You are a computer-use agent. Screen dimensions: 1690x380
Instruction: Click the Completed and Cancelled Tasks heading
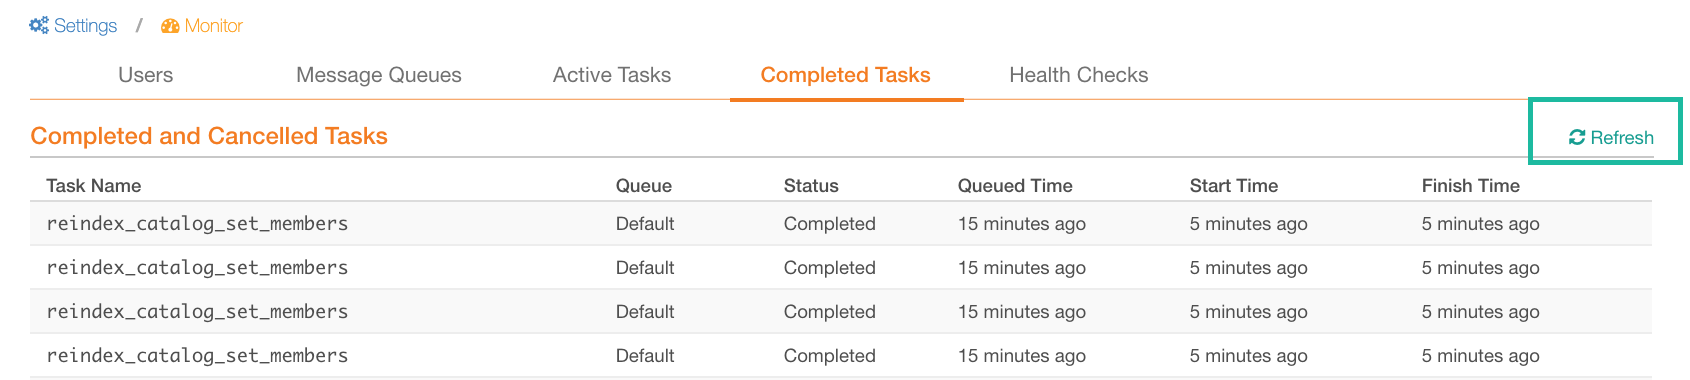click(209, 136)
